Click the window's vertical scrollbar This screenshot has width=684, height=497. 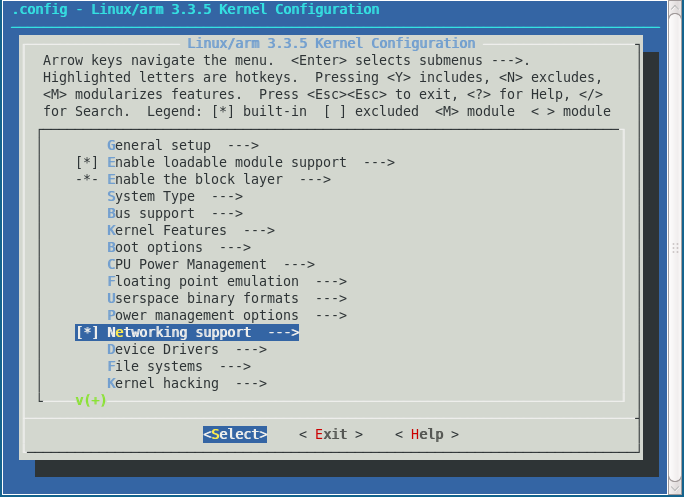click(x=675, y=249)
